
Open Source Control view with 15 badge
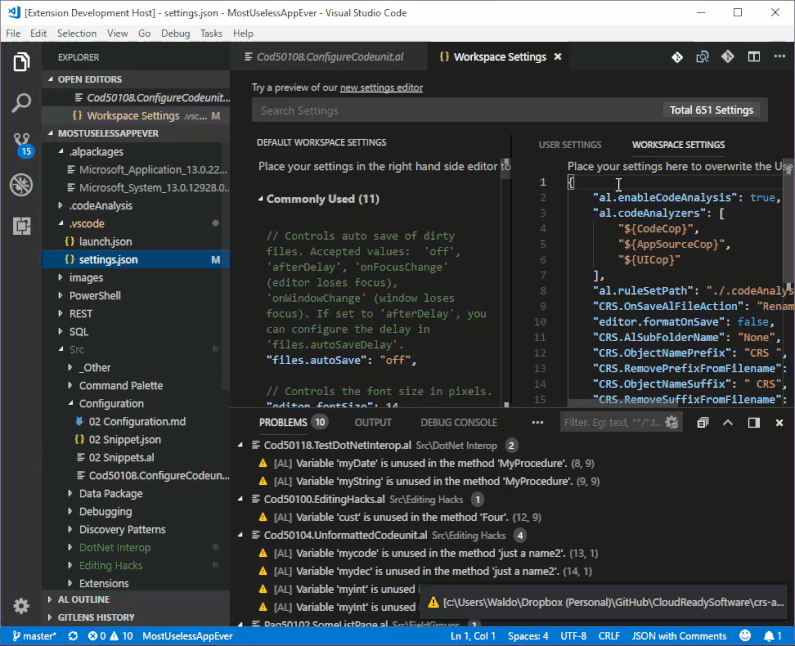pyautogui.click(x=22, y=145)
